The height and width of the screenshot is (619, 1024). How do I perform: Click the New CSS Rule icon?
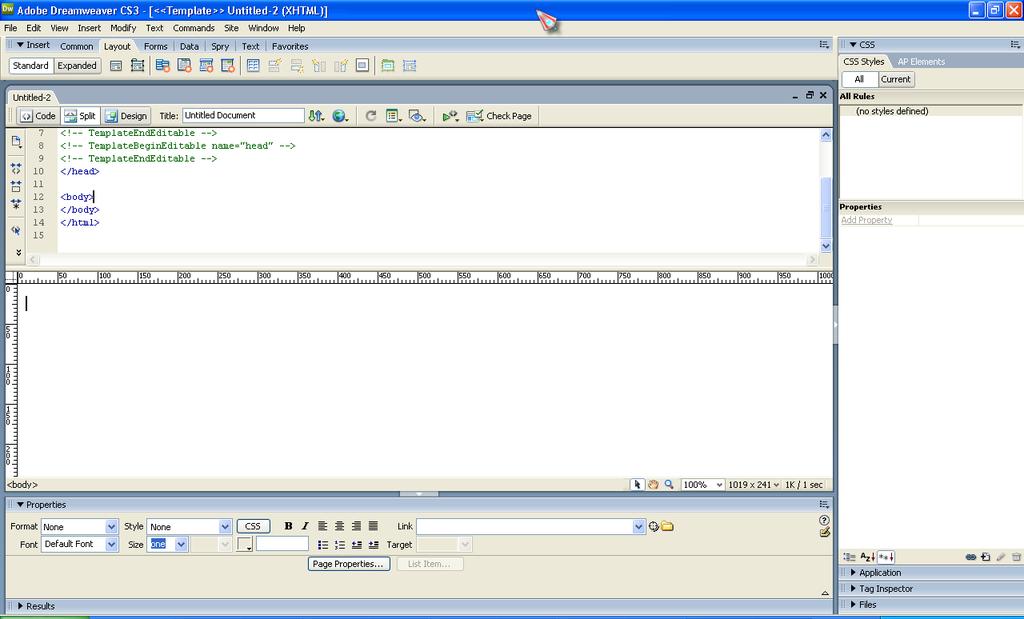[986, 557]
